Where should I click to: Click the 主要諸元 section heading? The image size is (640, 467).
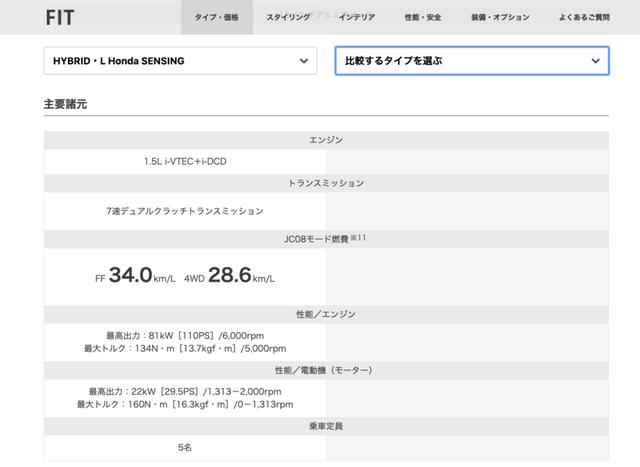click(65, 104)
